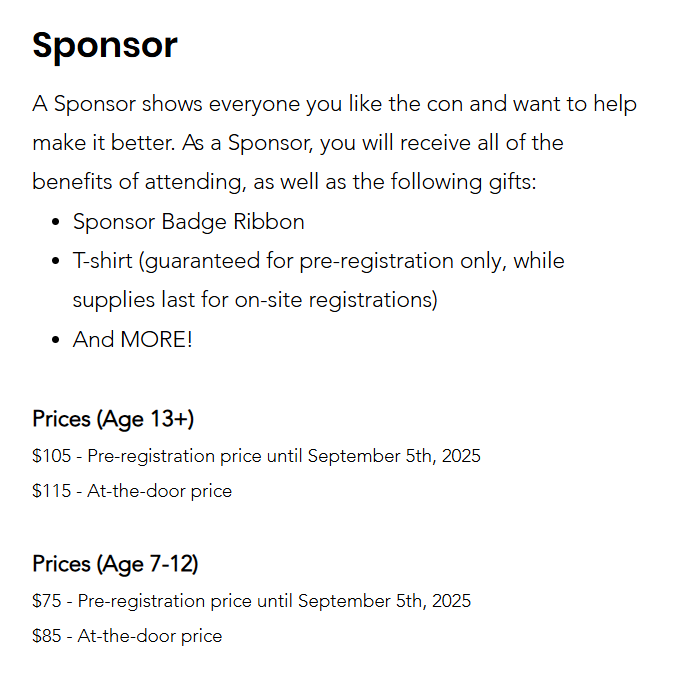Click the "supplies last for on-site registrations" line
This screenshot has width=697, height=689.
(x=255, y=300)
